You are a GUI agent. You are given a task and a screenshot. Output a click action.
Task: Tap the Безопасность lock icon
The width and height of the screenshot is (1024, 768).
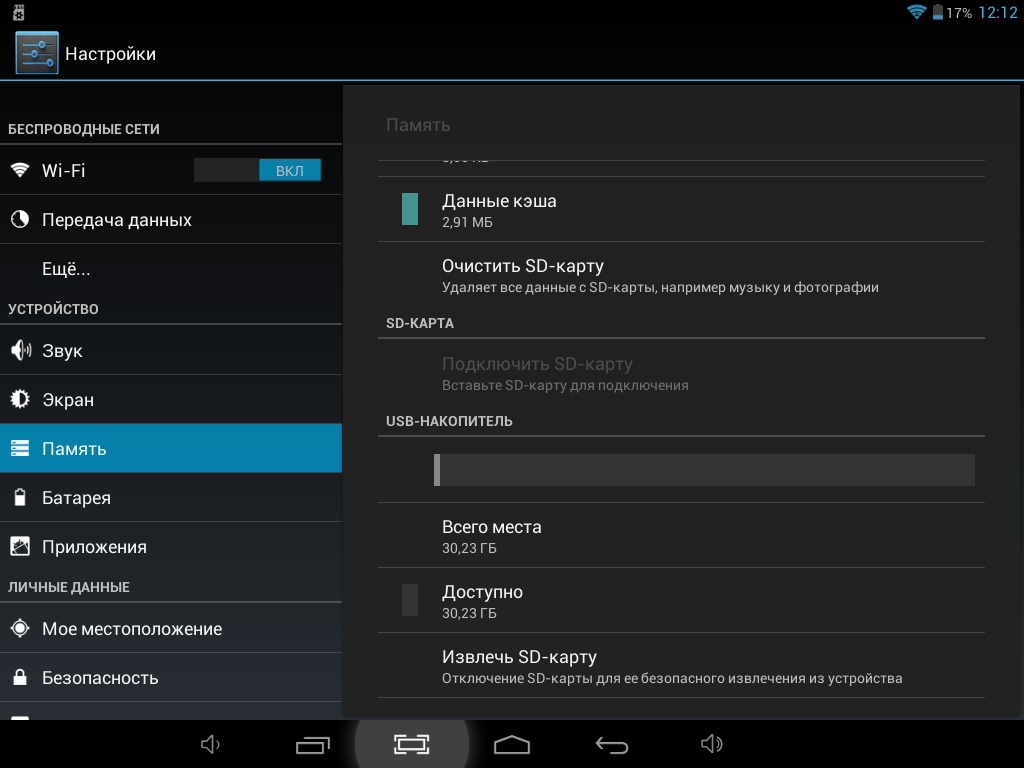coord(20,678)
